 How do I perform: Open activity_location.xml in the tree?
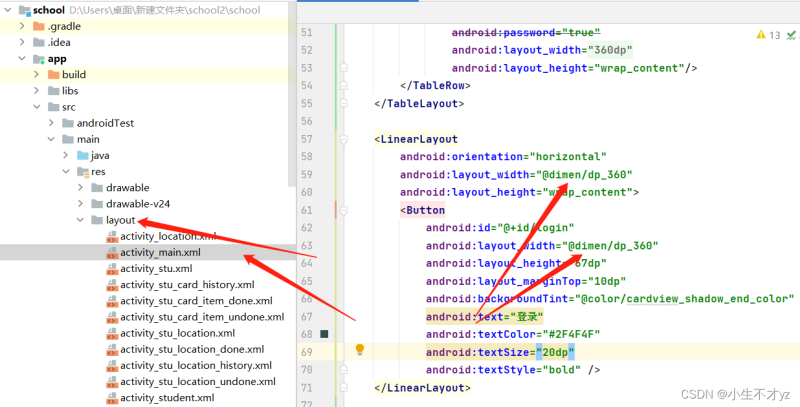click(168, 236)
